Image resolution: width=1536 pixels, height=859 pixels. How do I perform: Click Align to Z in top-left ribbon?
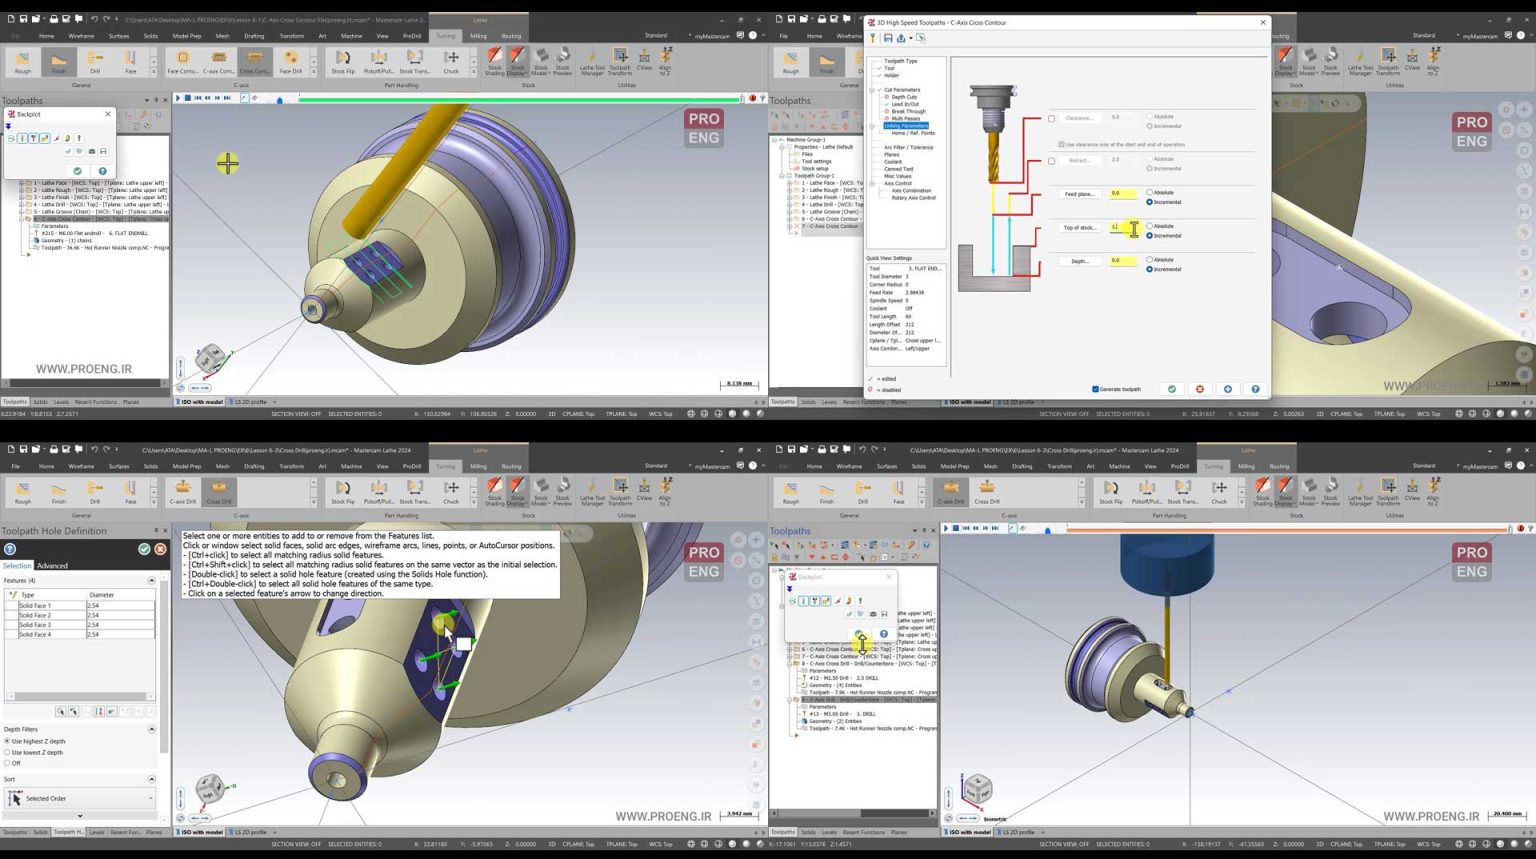click(x=665, y=61)
